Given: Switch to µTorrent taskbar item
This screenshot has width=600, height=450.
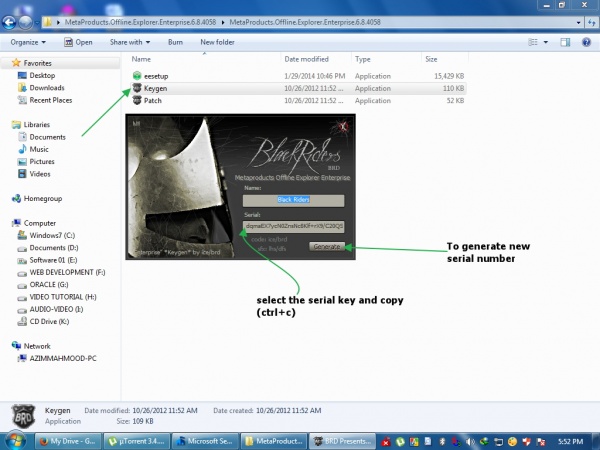Looking at the screenshot, I should coord(136,441).
